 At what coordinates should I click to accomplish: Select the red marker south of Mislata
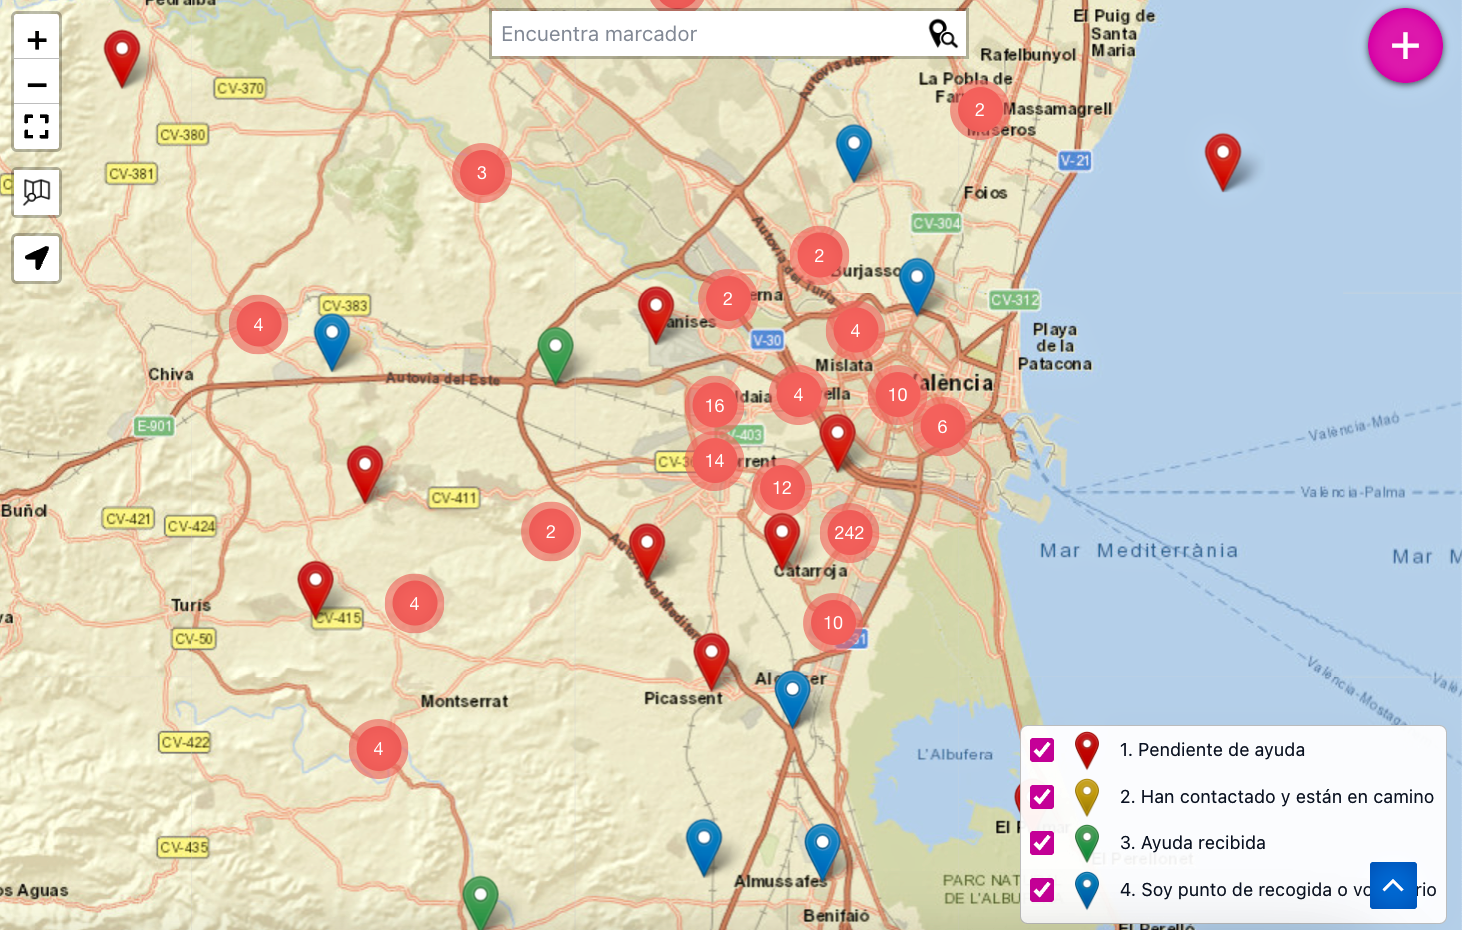837,441
